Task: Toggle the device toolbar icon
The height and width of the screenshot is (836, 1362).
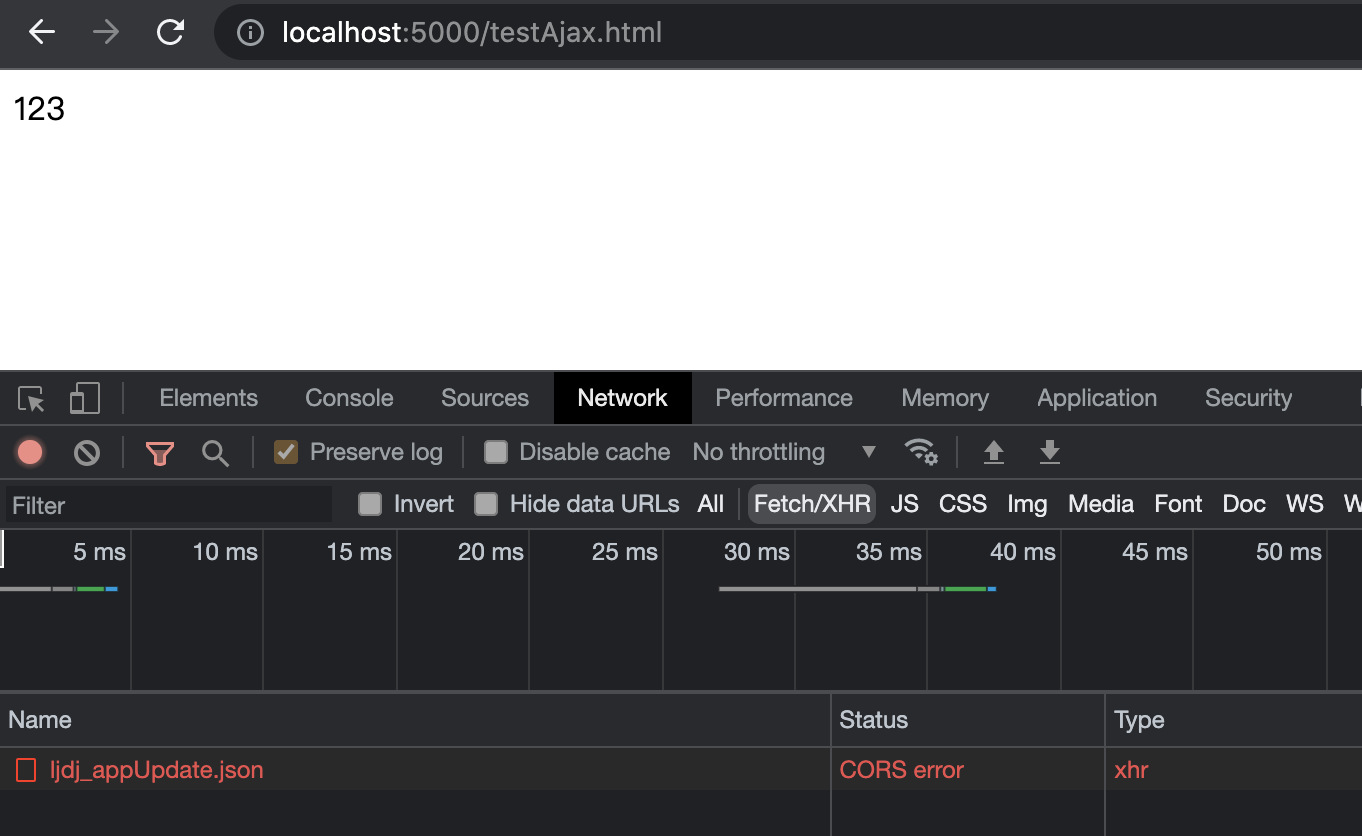Action: (x=84, y=399)
